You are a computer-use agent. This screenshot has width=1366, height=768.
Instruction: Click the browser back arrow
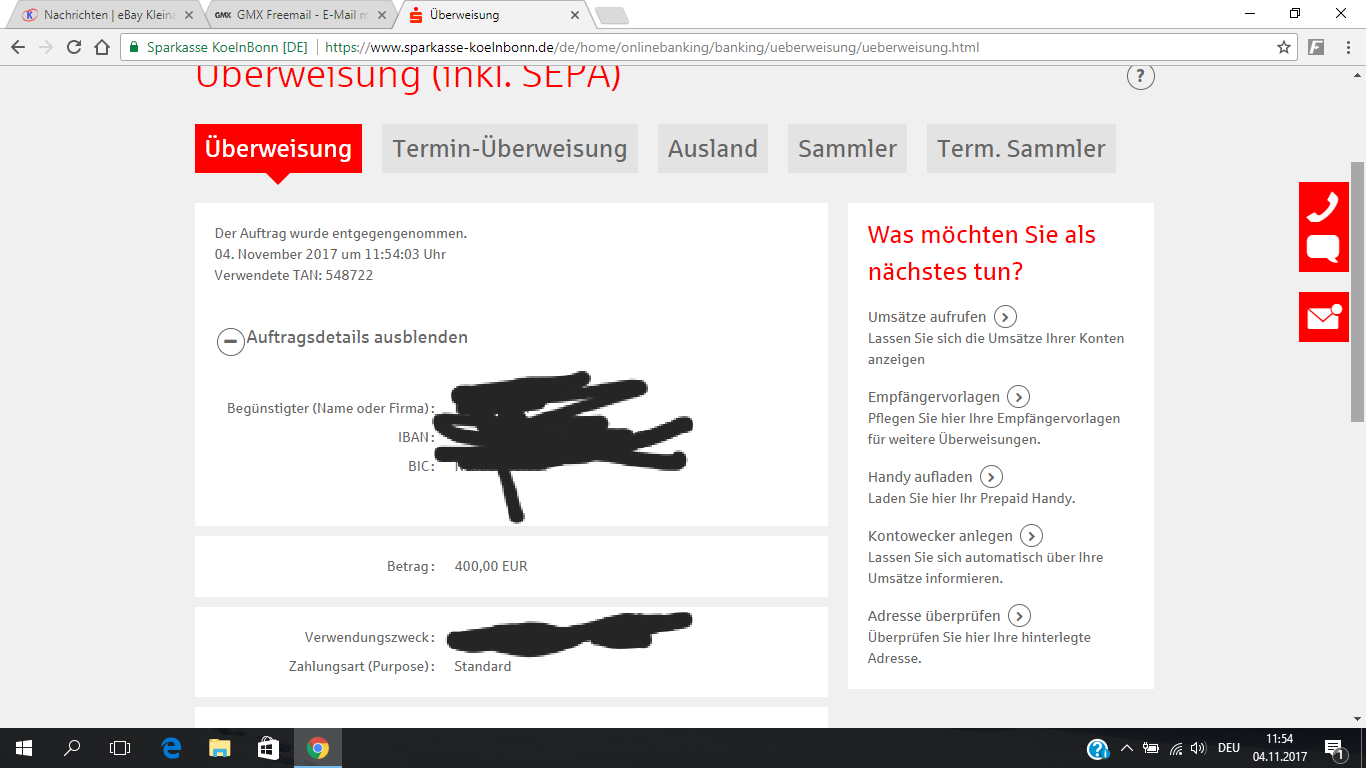point(18,47)
